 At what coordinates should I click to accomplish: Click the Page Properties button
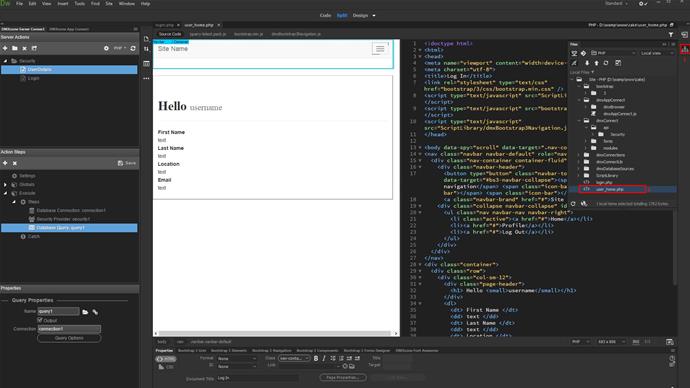343,377
